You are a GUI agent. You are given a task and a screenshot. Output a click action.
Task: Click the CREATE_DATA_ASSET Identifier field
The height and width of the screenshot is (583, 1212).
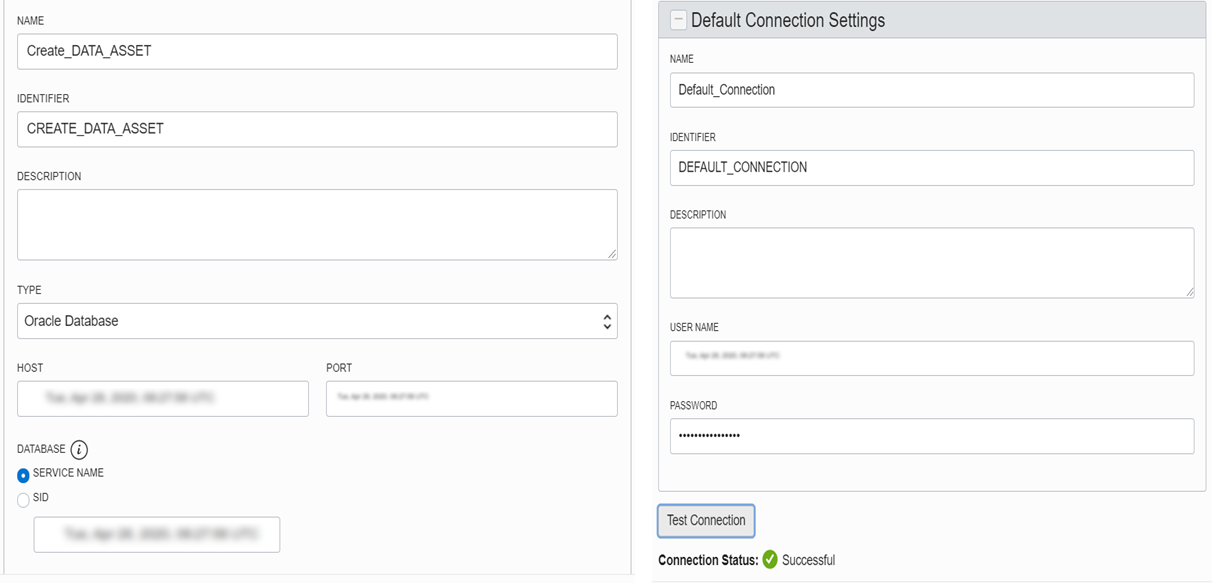pyautogui.click(x=317, y=129)
